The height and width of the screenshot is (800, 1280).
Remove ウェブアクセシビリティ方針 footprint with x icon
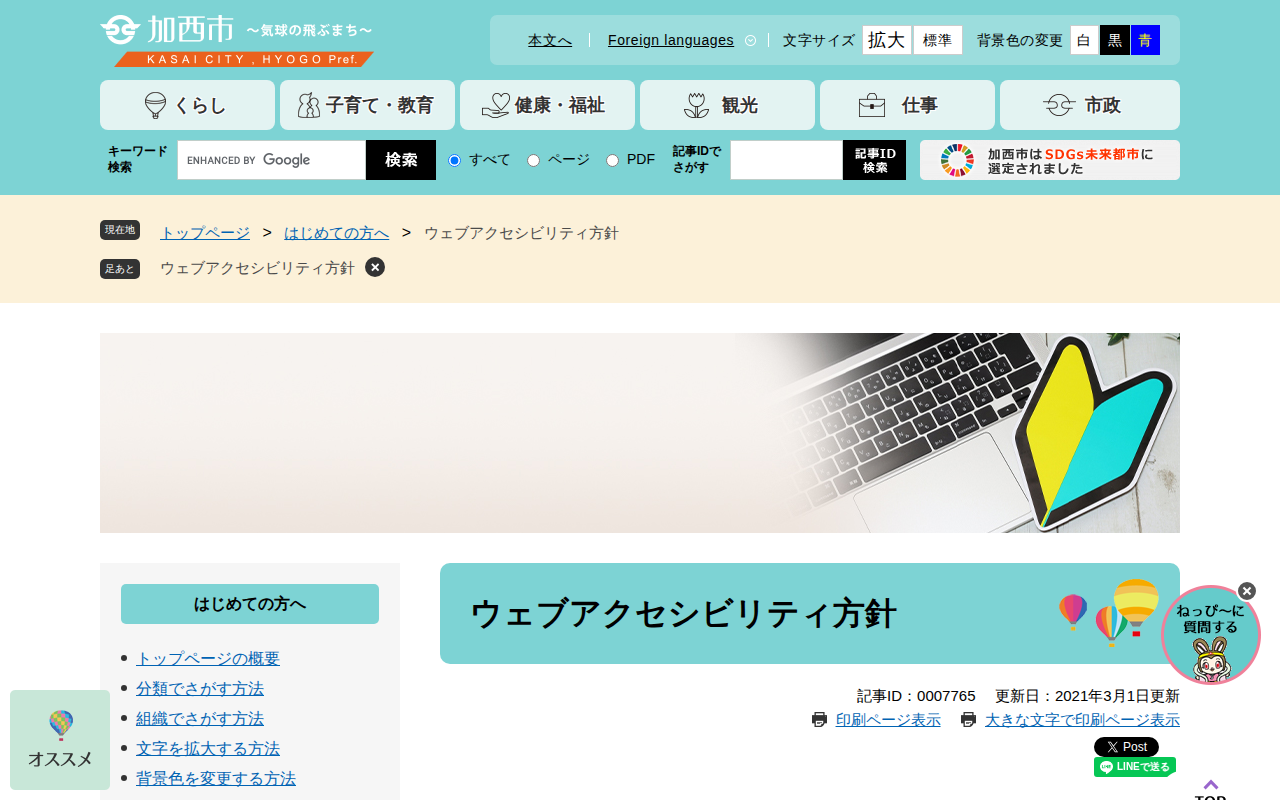[375, 267]
